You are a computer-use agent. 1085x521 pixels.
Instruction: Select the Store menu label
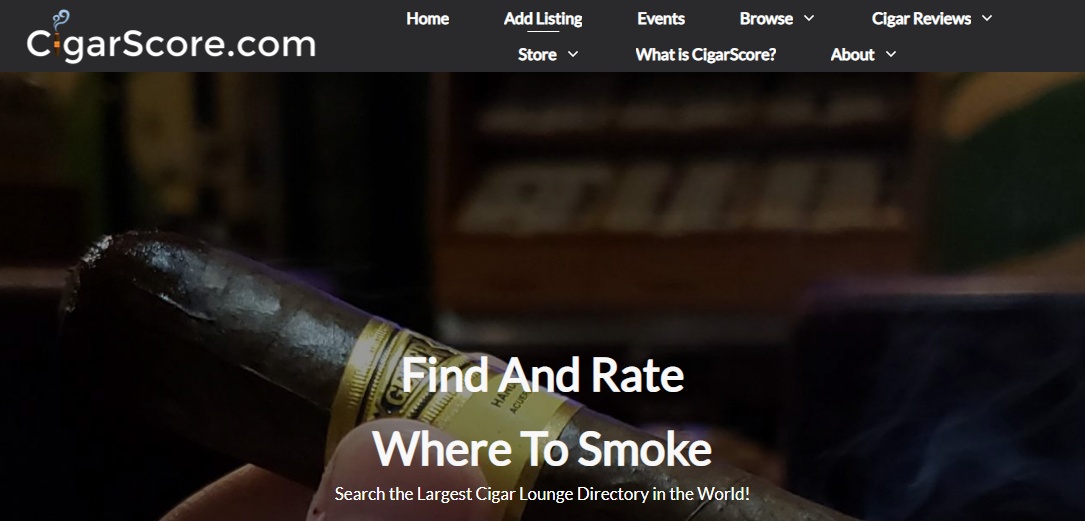pos(538,55)
